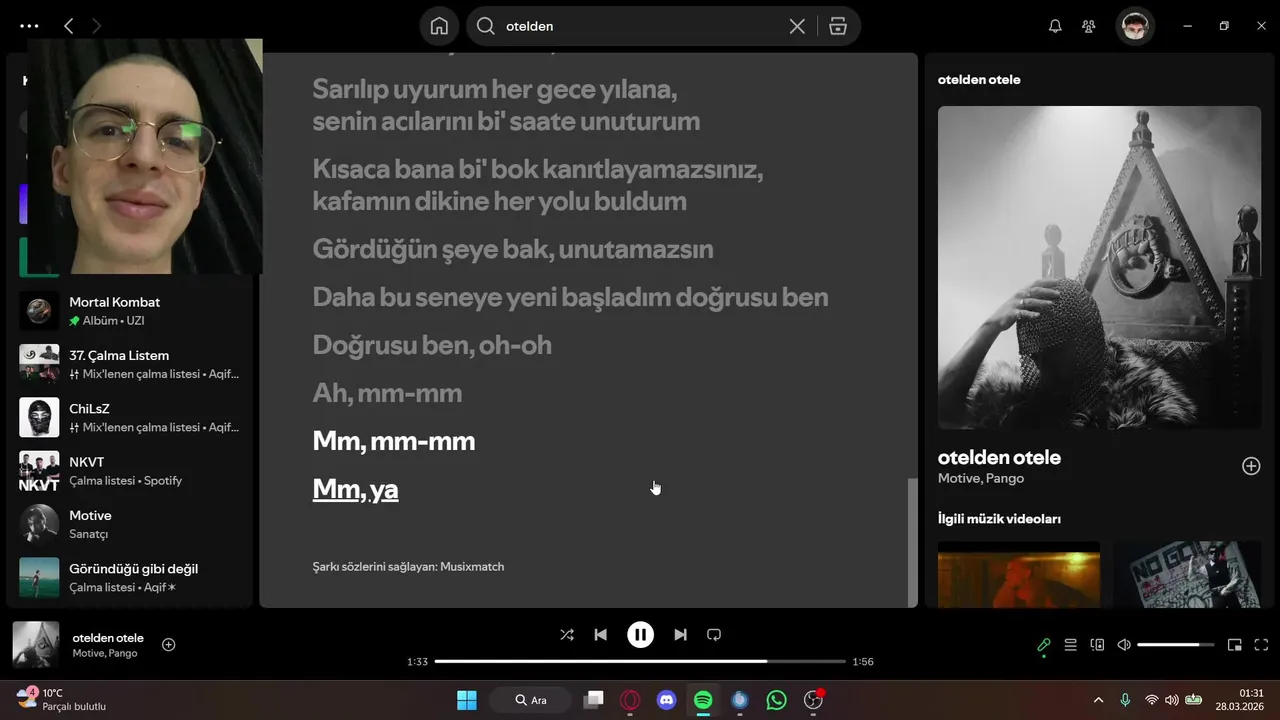
Task: Open Motive, Pango artists in now playing bar
Action: point(105,653)
